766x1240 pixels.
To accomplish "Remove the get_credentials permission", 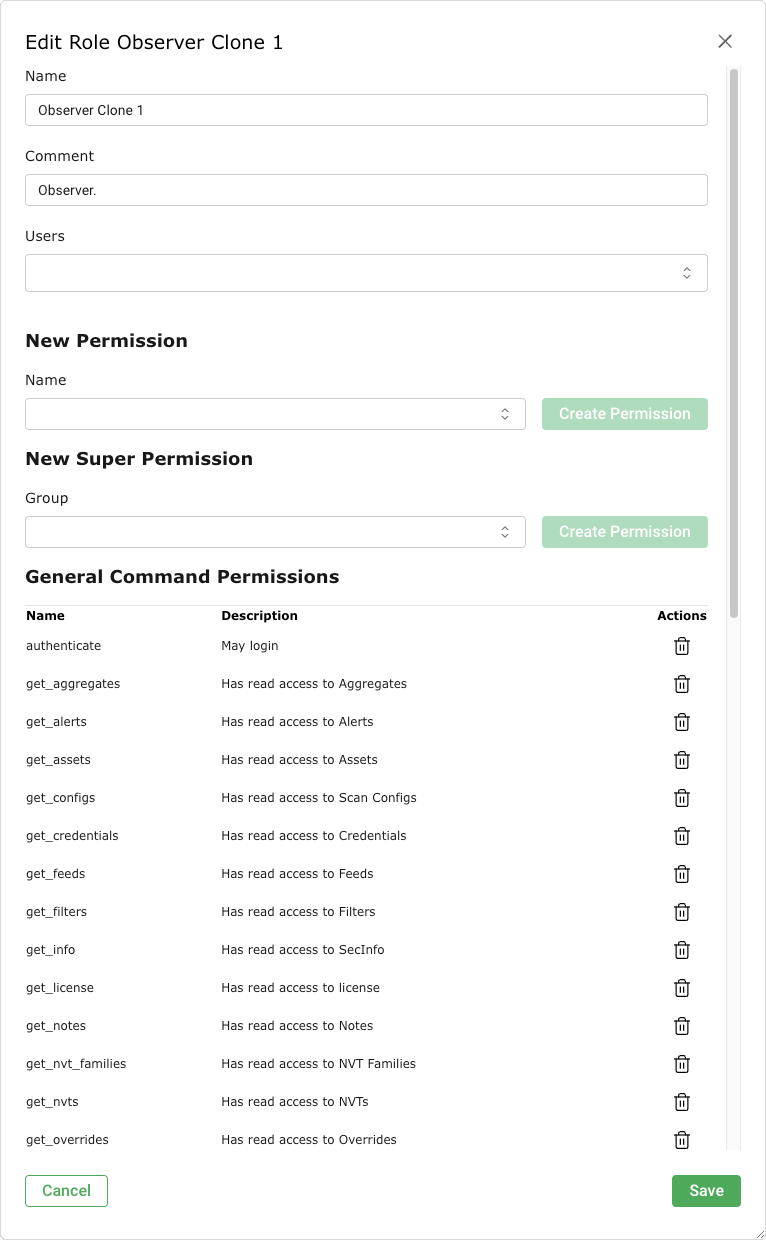I will [682, 836].
